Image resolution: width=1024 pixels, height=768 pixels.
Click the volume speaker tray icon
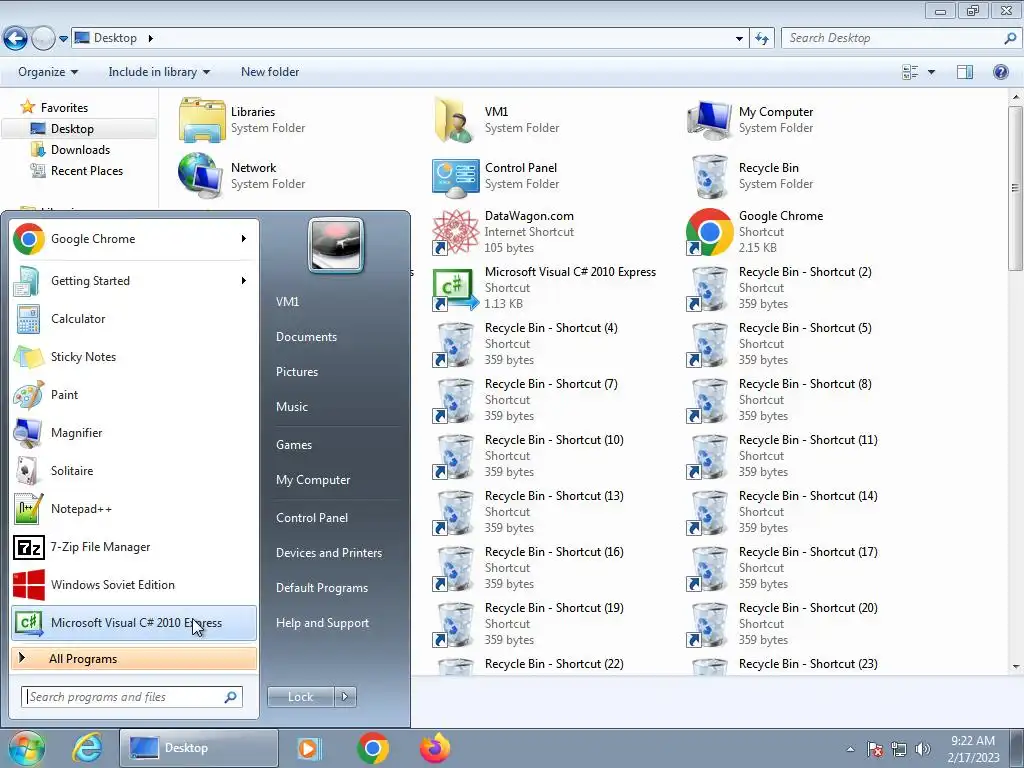click(923, 749)
